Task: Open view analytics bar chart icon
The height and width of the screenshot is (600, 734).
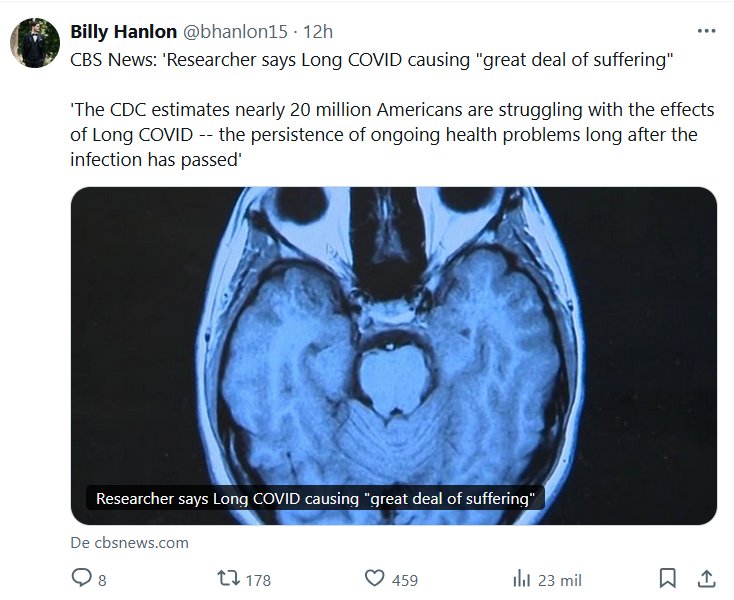Action: point(521,578)
